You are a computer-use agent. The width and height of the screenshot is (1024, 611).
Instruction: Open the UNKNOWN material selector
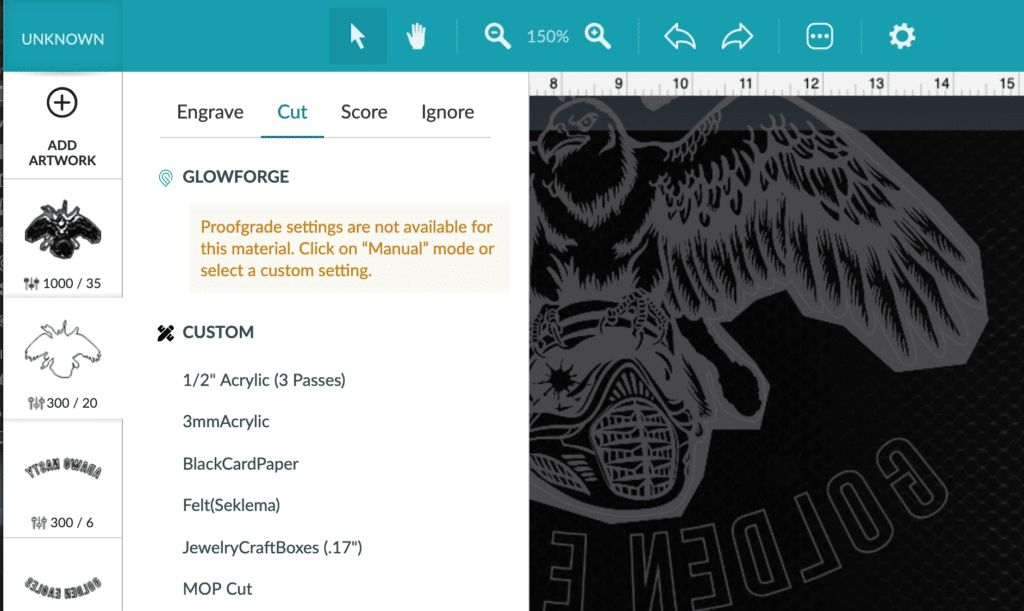[x=63, y=39]
